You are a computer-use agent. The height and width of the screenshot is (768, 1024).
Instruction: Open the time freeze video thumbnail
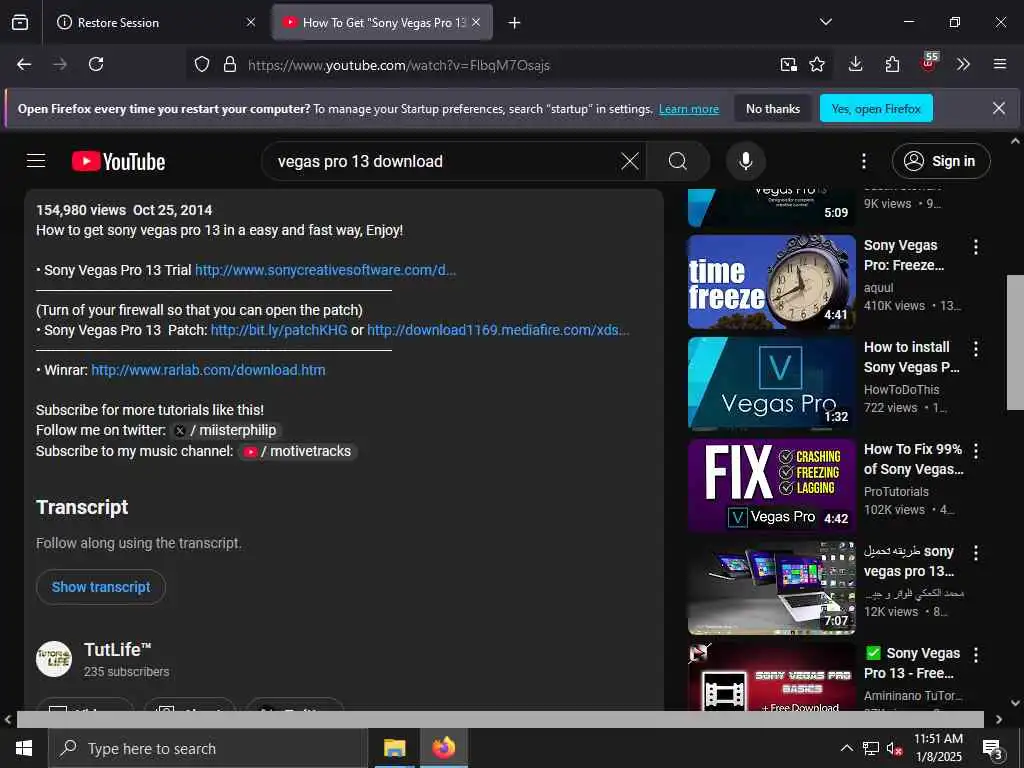(x=771, y=282)
